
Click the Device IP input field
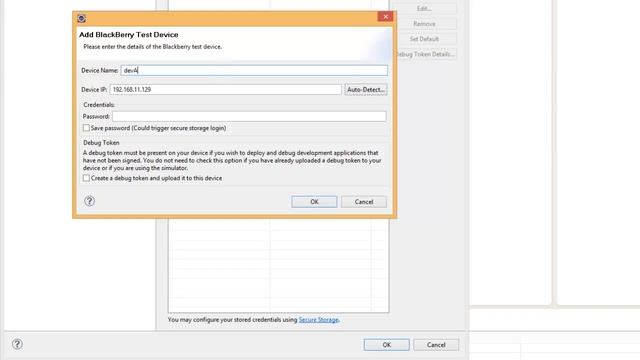click(225, 89)
